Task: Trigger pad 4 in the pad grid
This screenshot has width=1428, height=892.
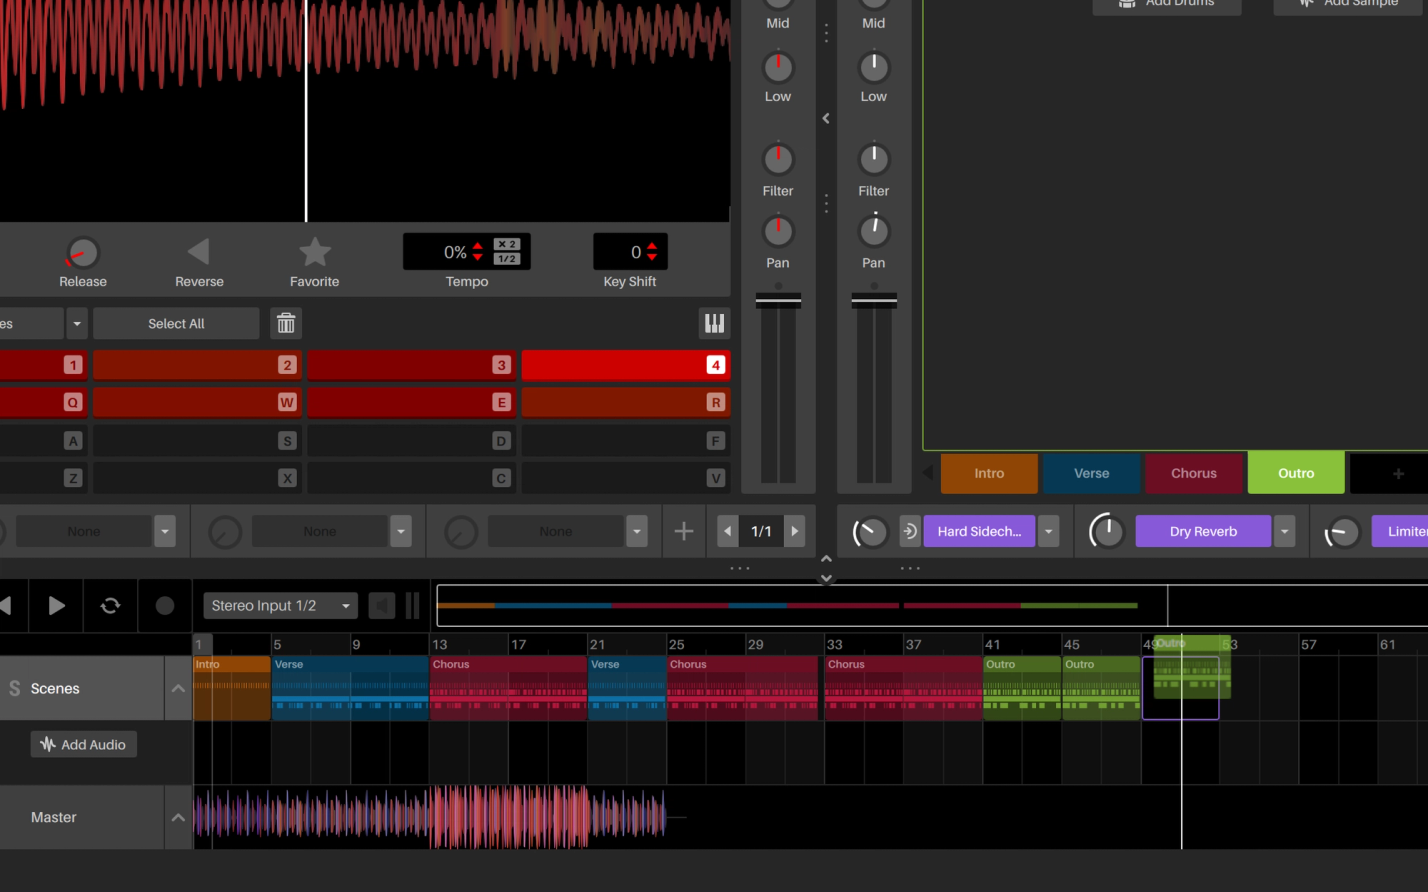Action: pos(625,365)
